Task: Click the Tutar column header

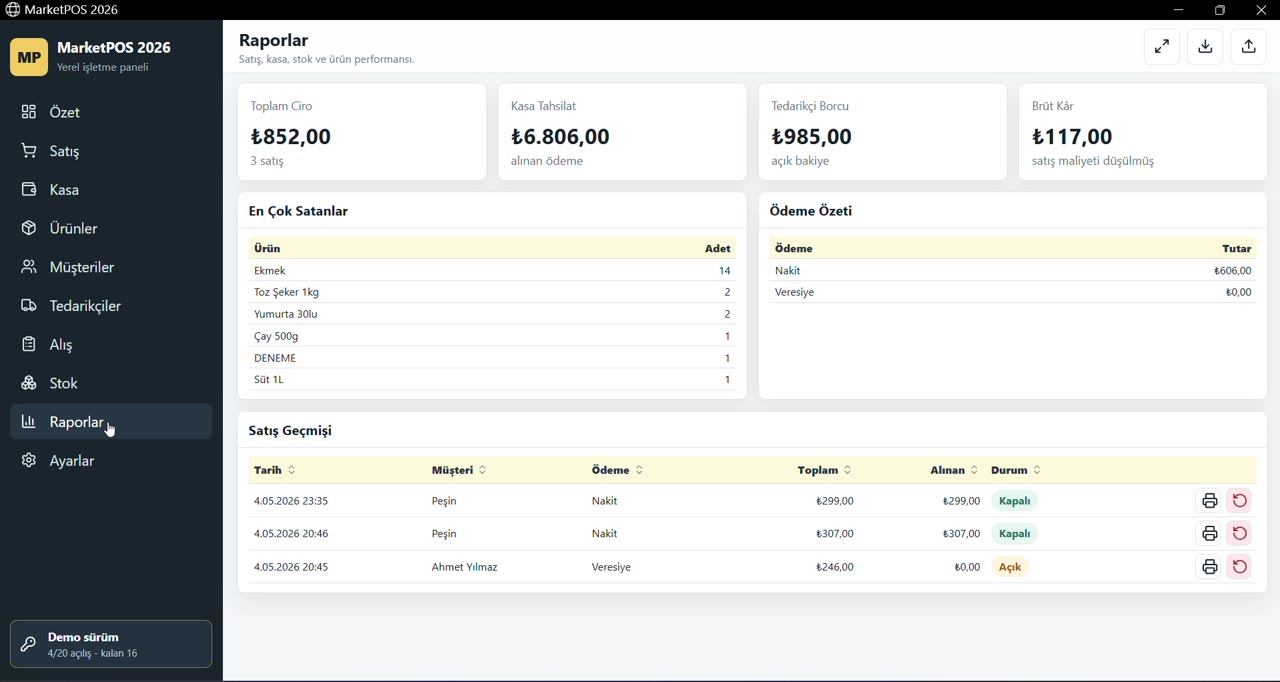Action: point(1237,249)
